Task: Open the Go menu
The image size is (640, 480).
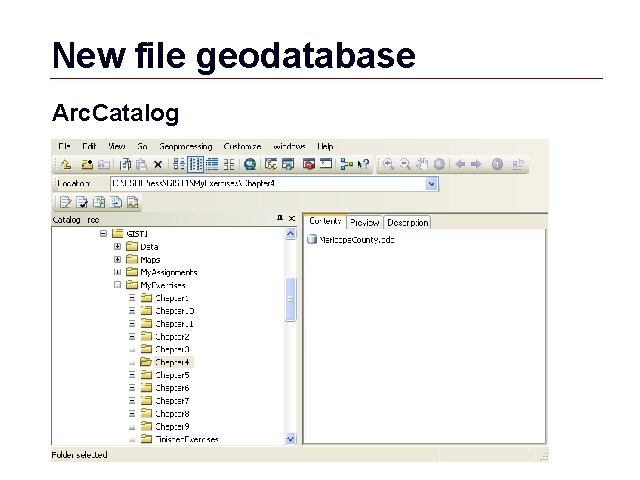Action: (x=142, y=146)
